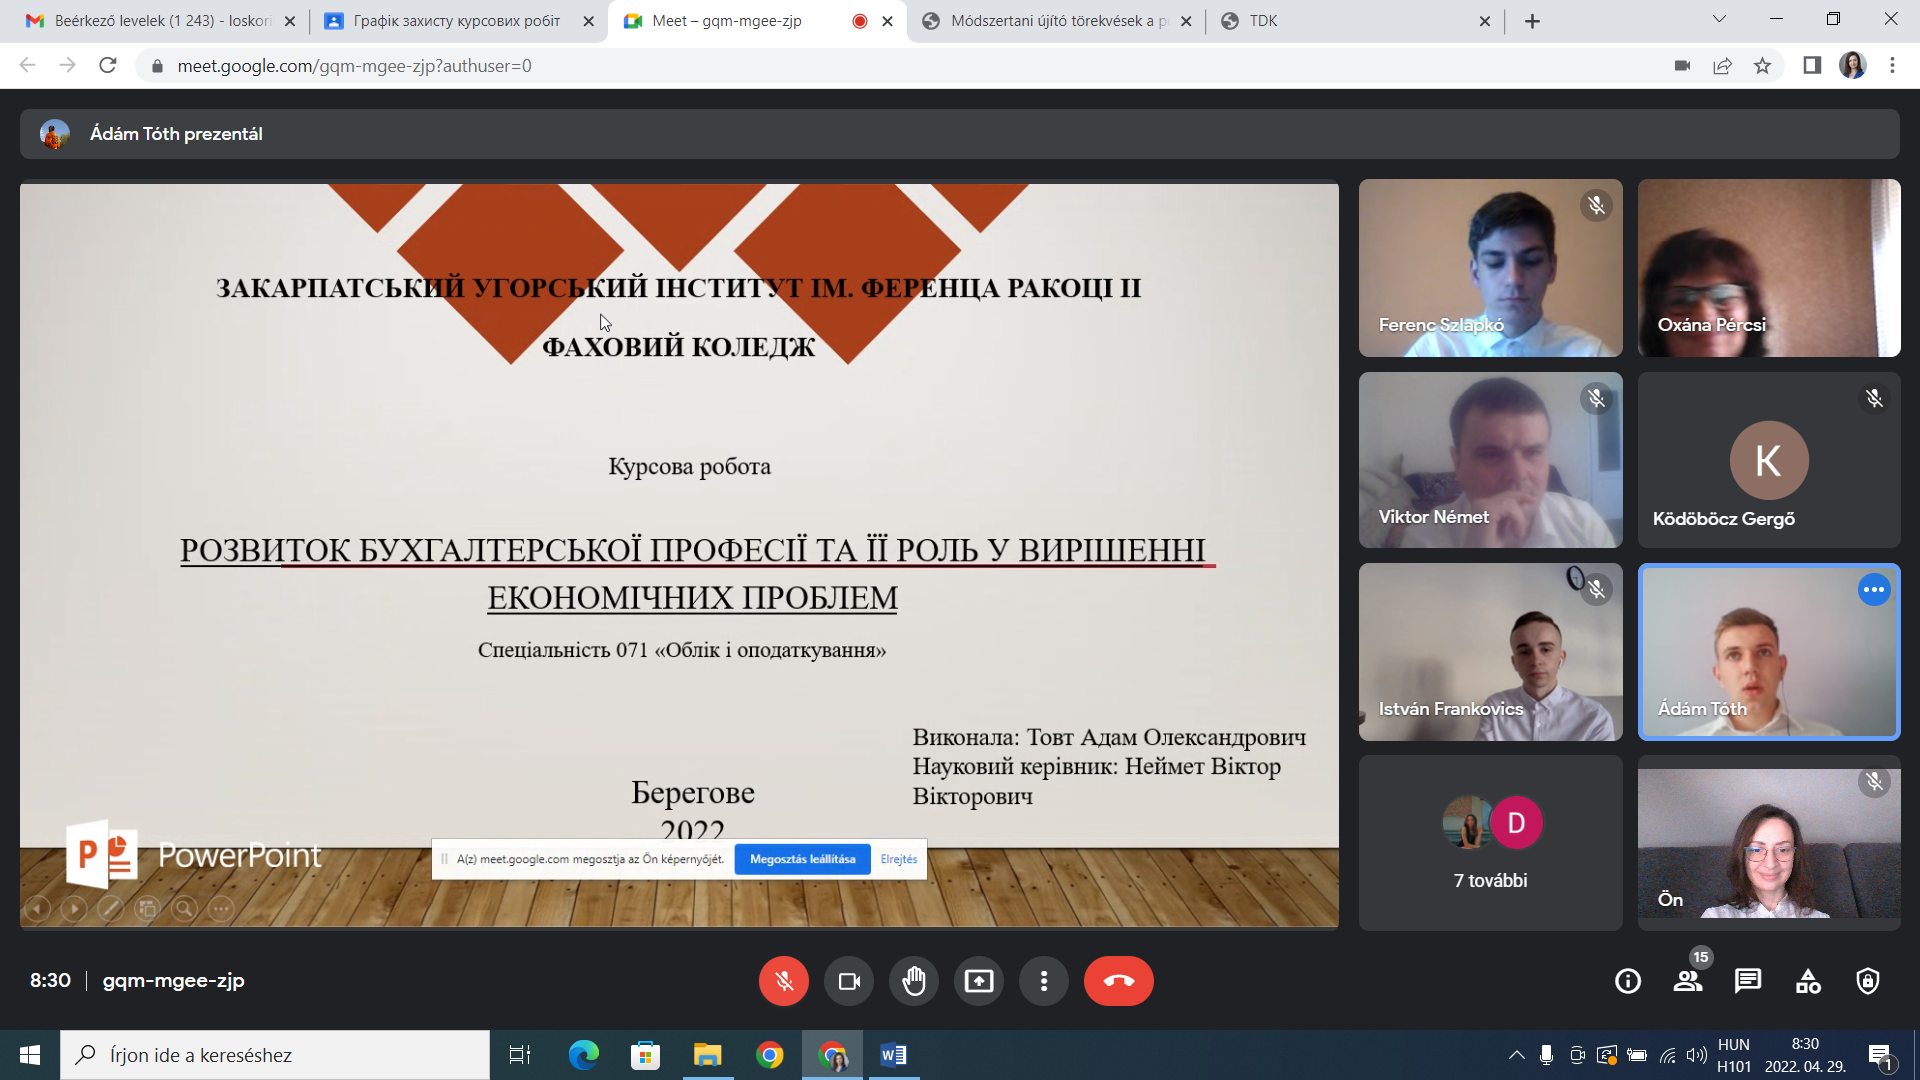The height and width of the screenshot is (1080, 1920).
Task: Open meeting details info icon
Action: (x=1628, y=981)
